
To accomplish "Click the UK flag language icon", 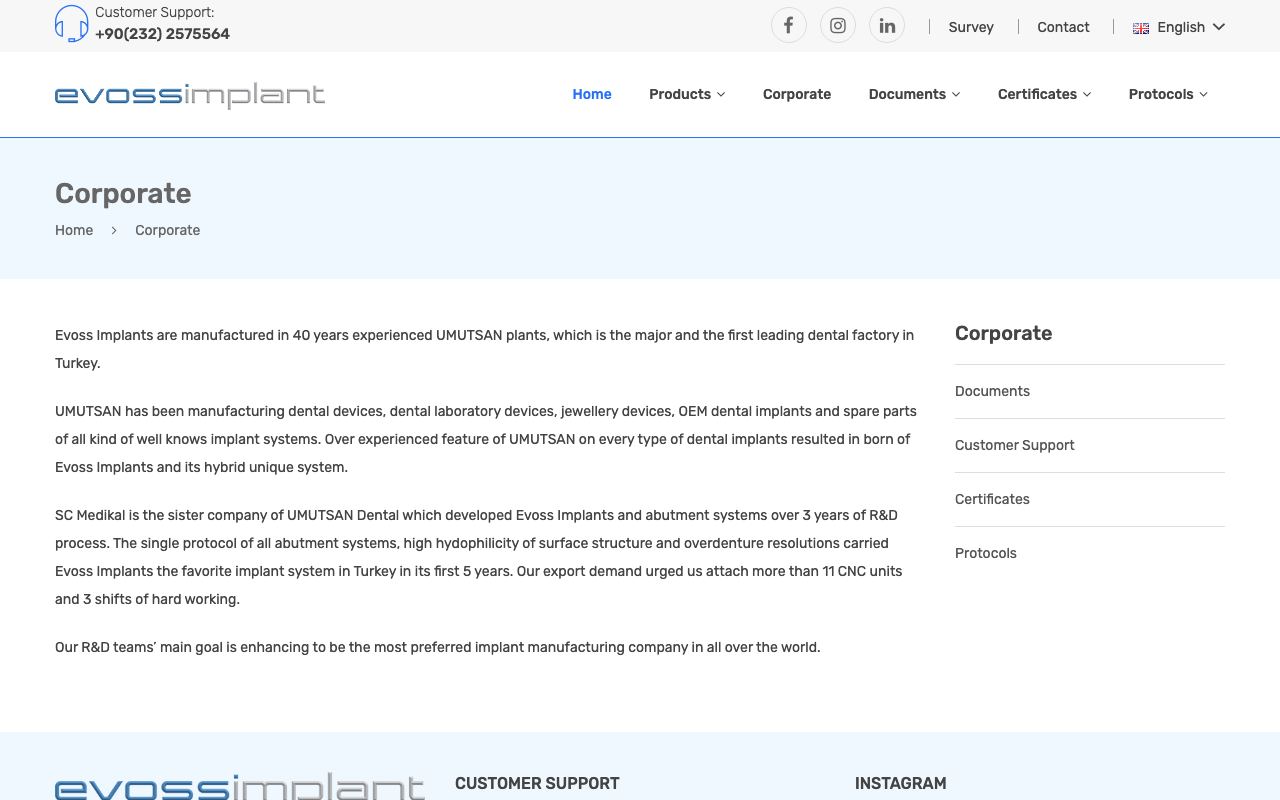I will (1141, 28).
